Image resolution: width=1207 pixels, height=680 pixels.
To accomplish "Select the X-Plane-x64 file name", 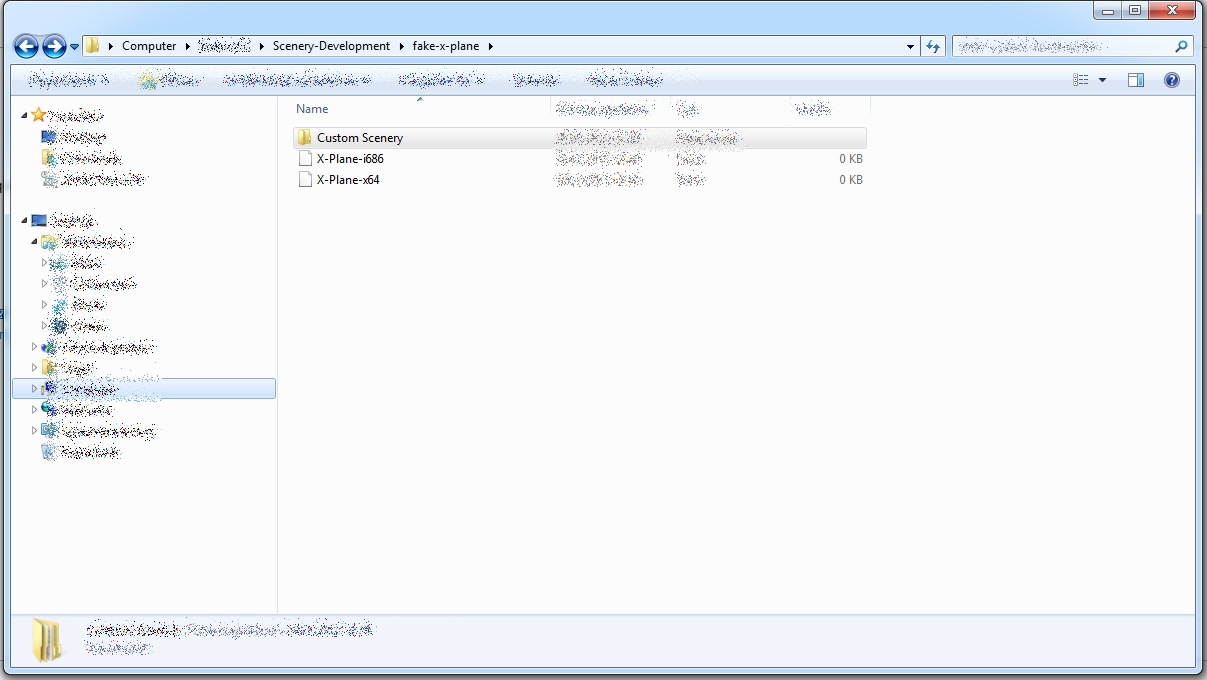I will (x=348, y=180).
